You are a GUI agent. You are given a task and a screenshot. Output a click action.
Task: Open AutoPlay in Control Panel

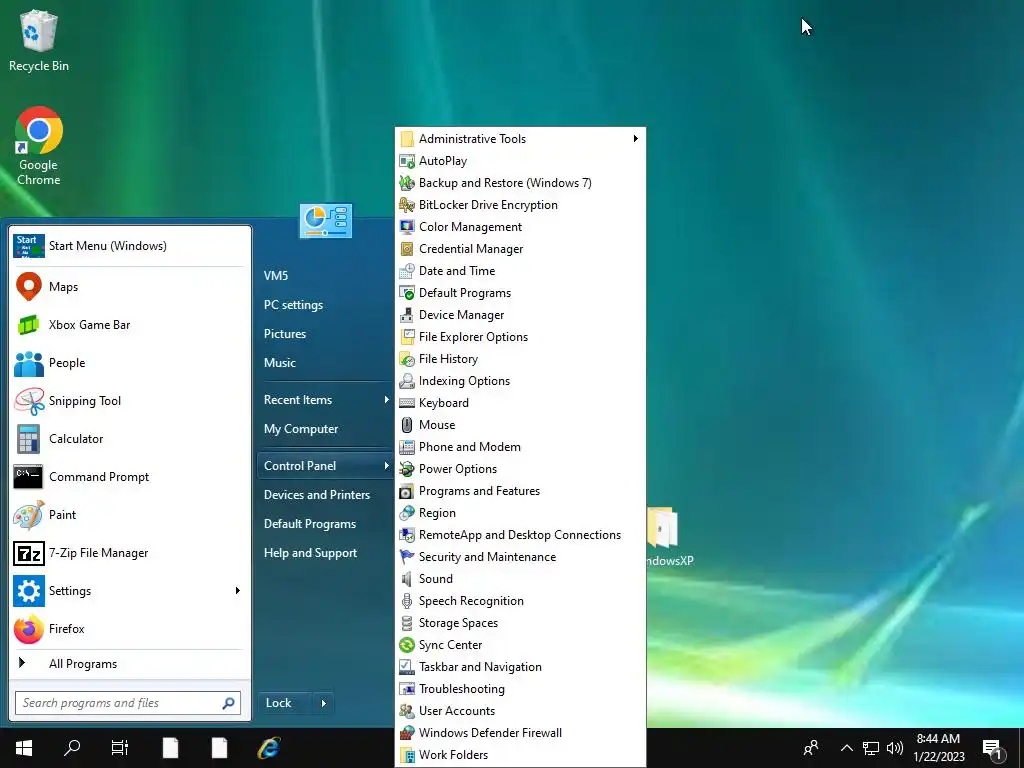tap(520, 161)
